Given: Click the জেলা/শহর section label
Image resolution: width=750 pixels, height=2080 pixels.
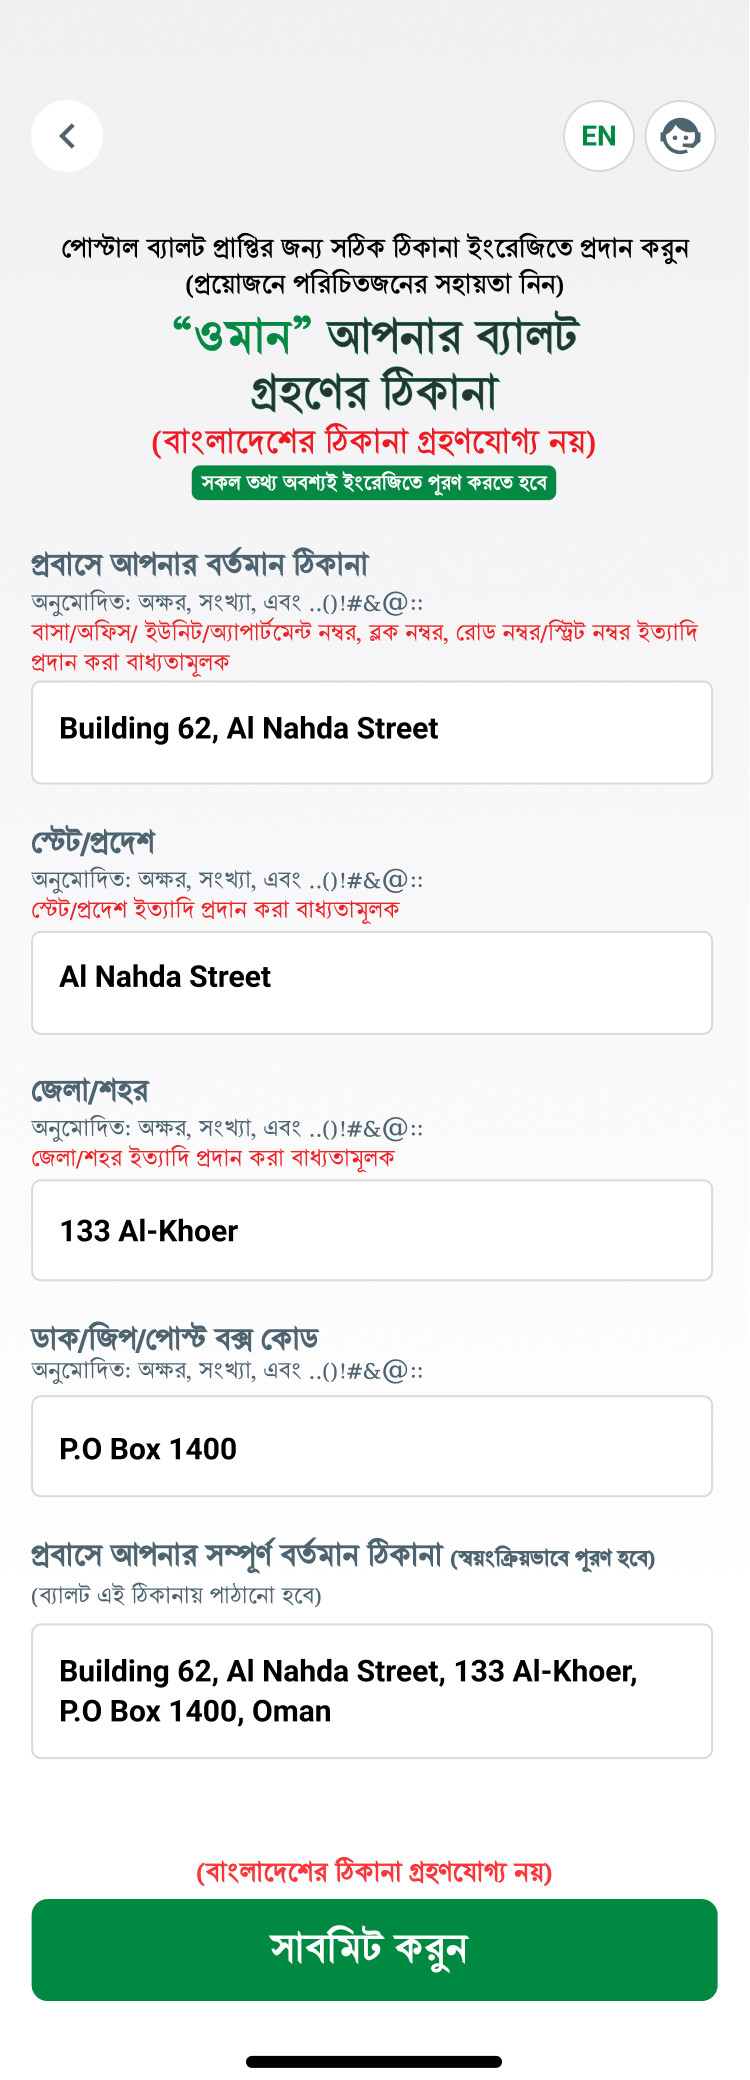Looking at the screenshot, I should 90,1090.
